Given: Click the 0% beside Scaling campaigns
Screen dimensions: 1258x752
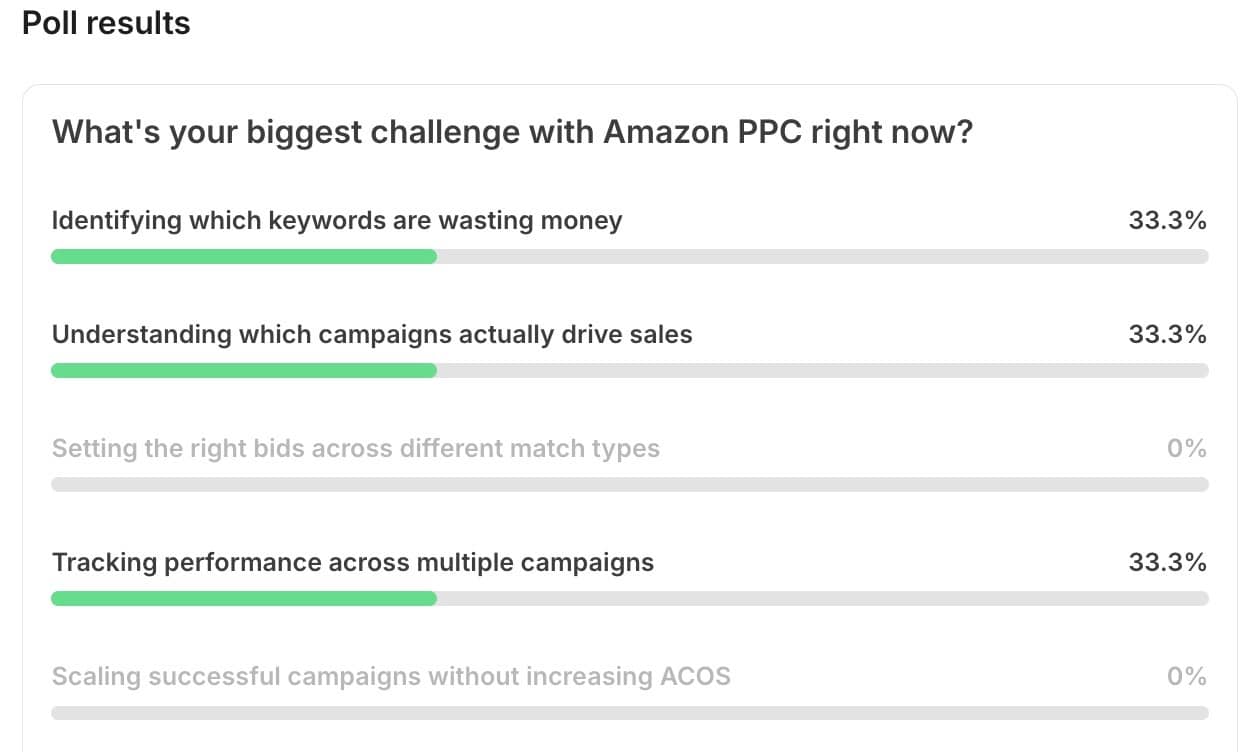Looking at the screenshot, I should click(1187, 676).
